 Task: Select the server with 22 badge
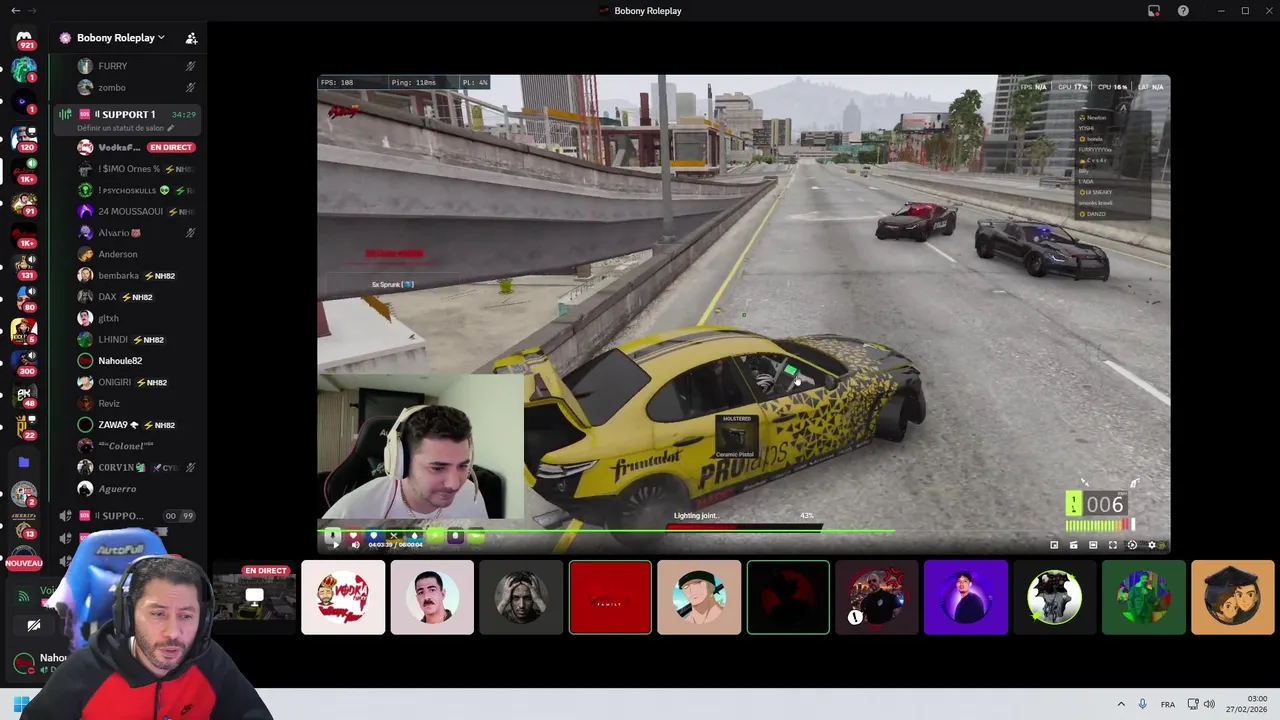coord(24,425)
